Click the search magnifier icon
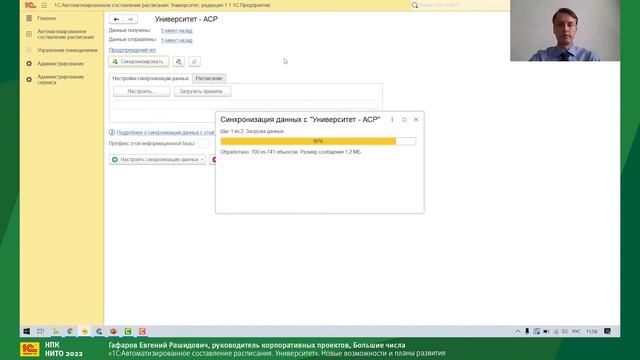The height and width of the screenshot is (360, 640). [415, 5]
